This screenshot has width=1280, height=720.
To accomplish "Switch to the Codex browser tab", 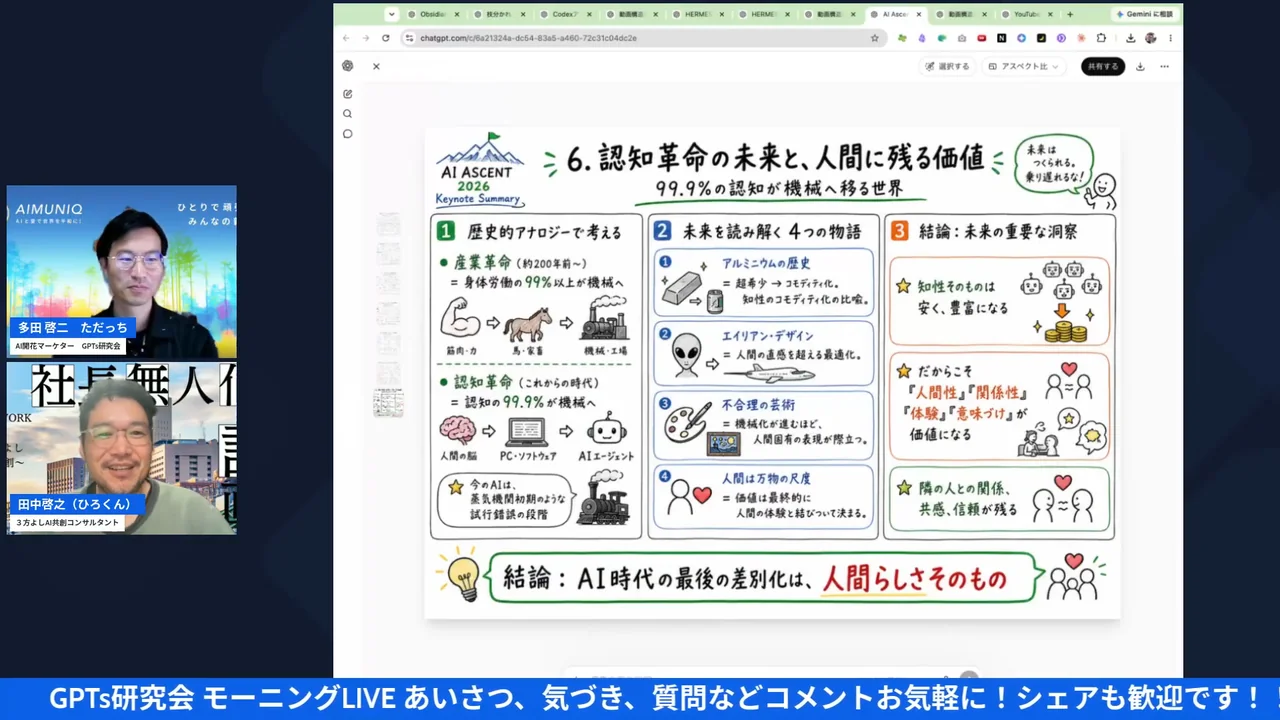I will (565, 14).
